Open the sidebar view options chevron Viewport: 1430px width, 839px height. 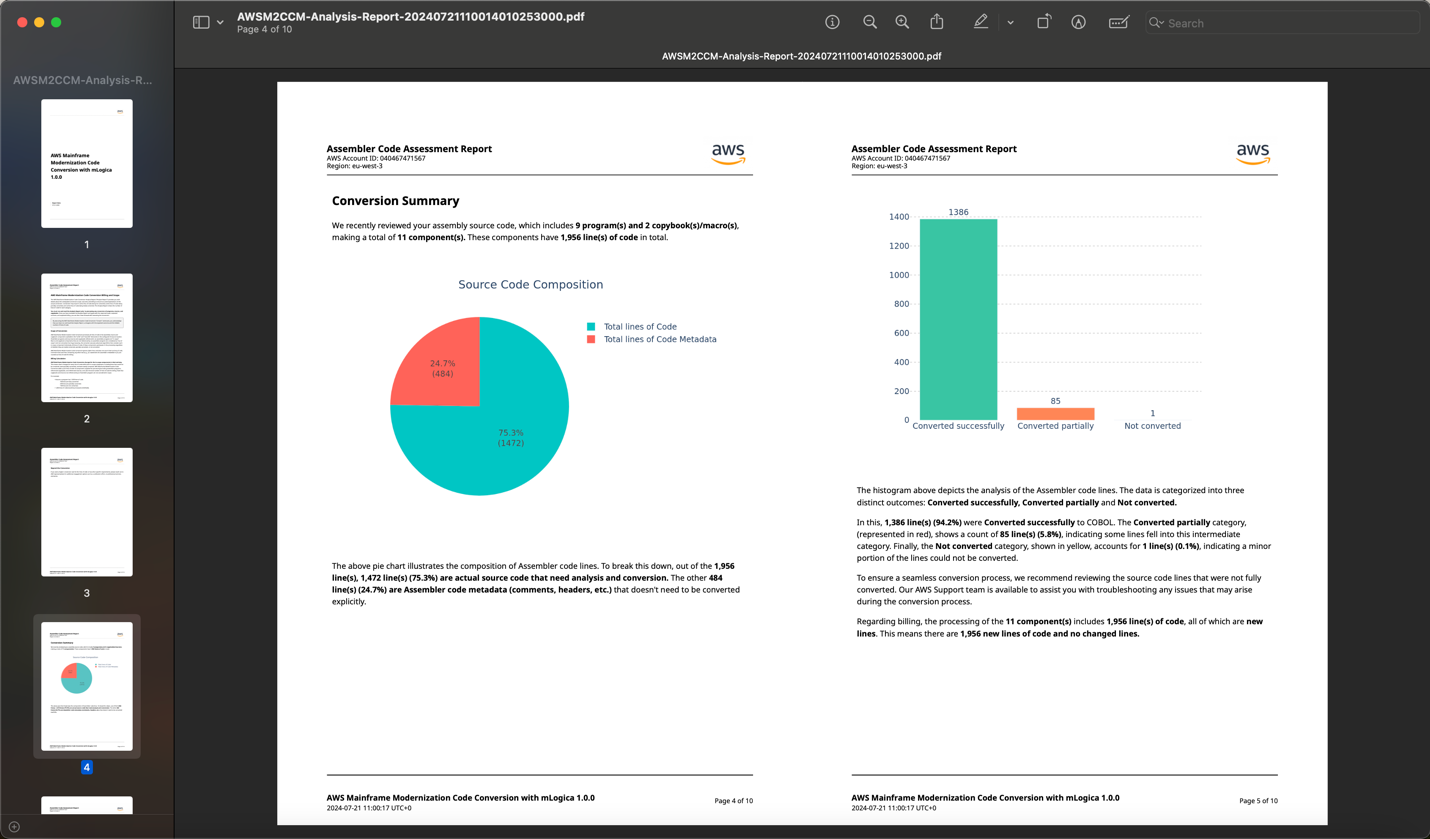pos(221,22)
